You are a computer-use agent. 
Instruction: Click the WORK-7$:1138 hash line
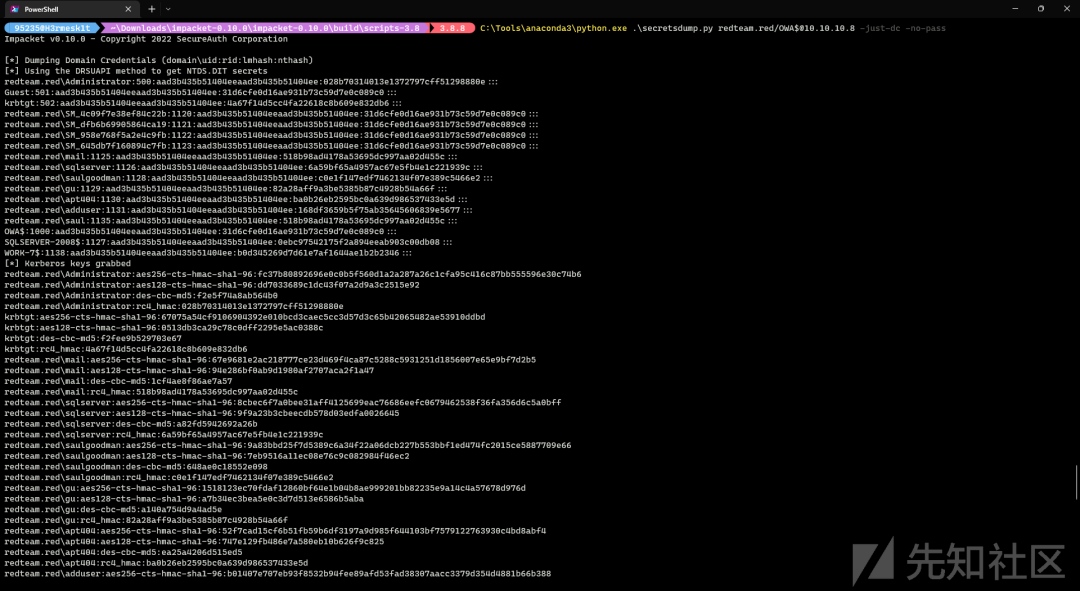208,253
